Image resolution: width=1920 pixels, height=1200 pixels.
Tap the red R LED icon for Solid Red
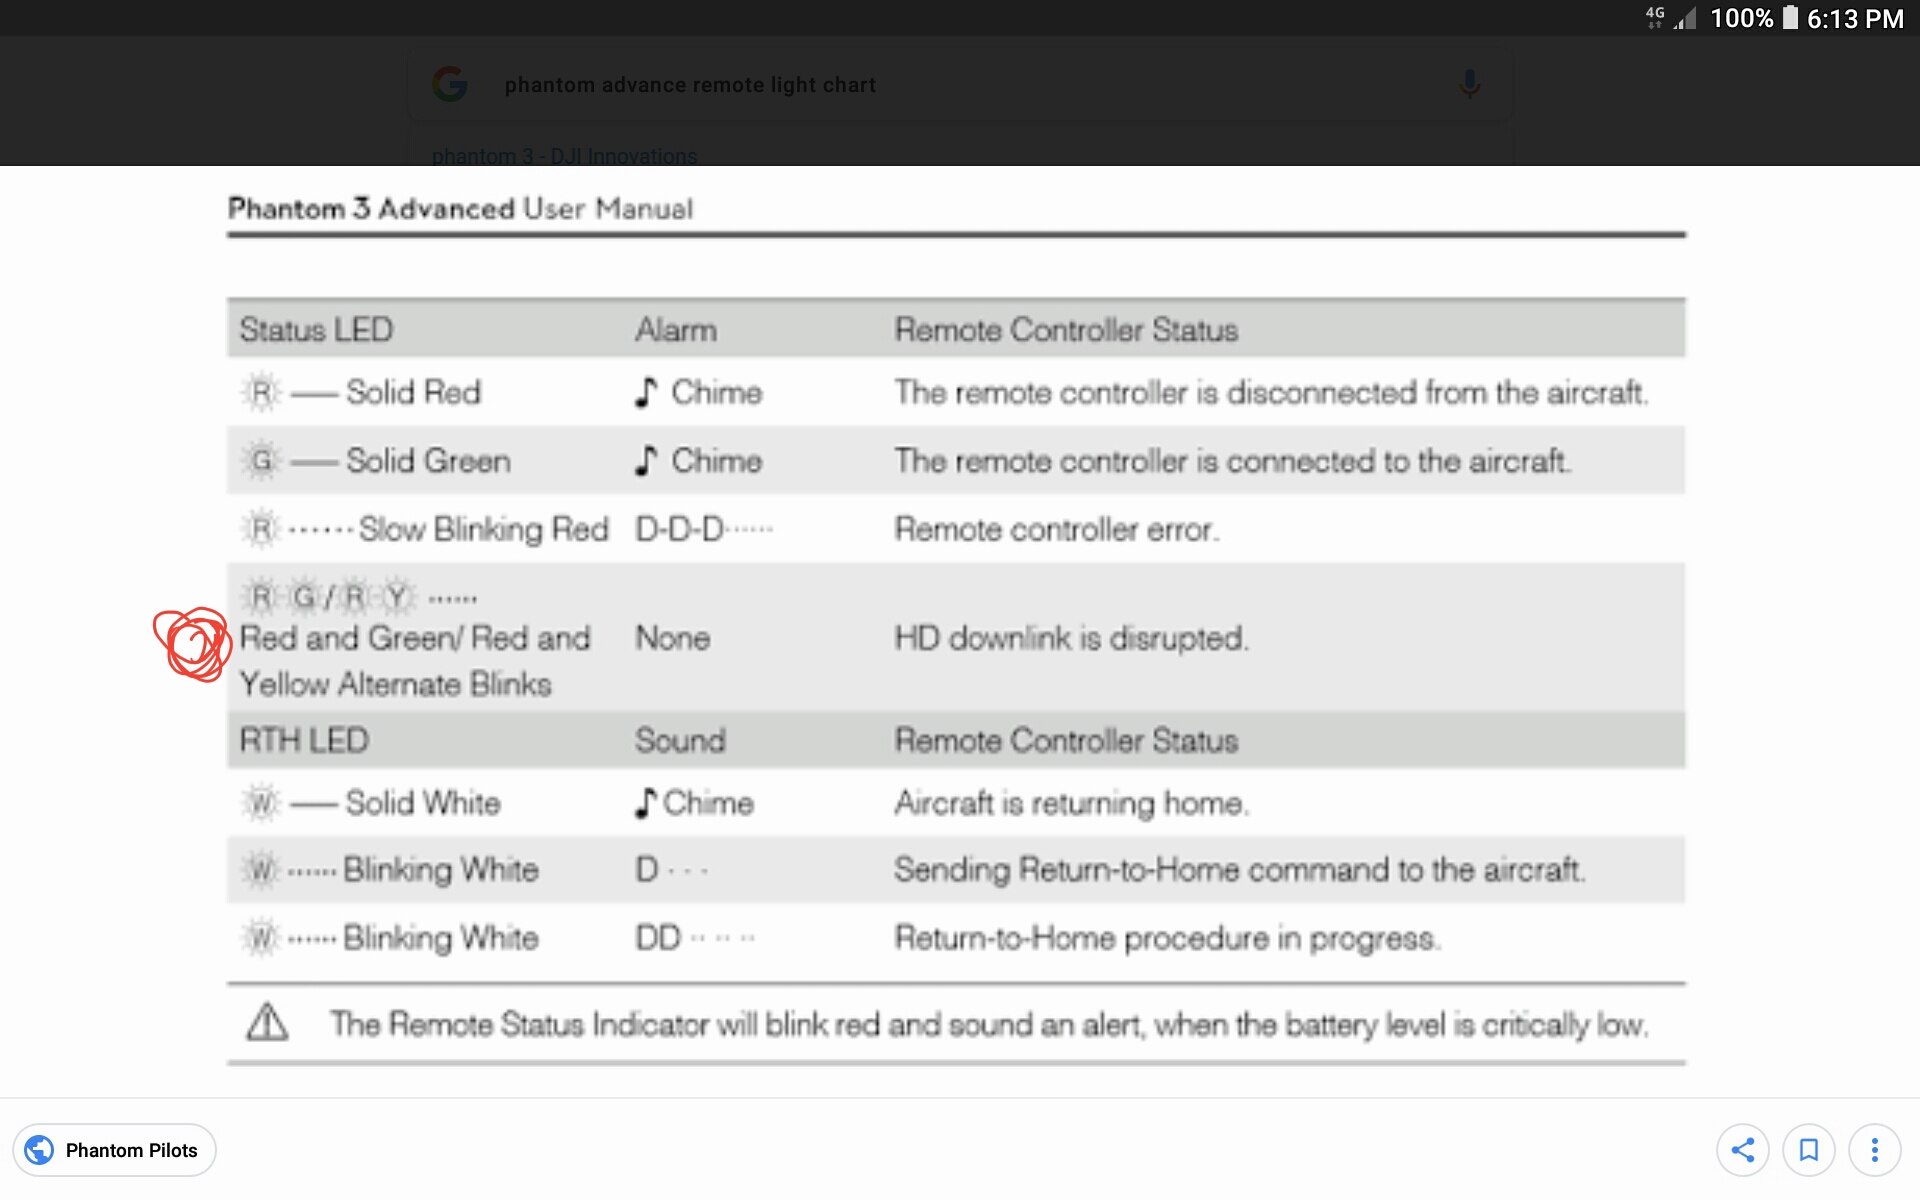(x=261, y=392)
